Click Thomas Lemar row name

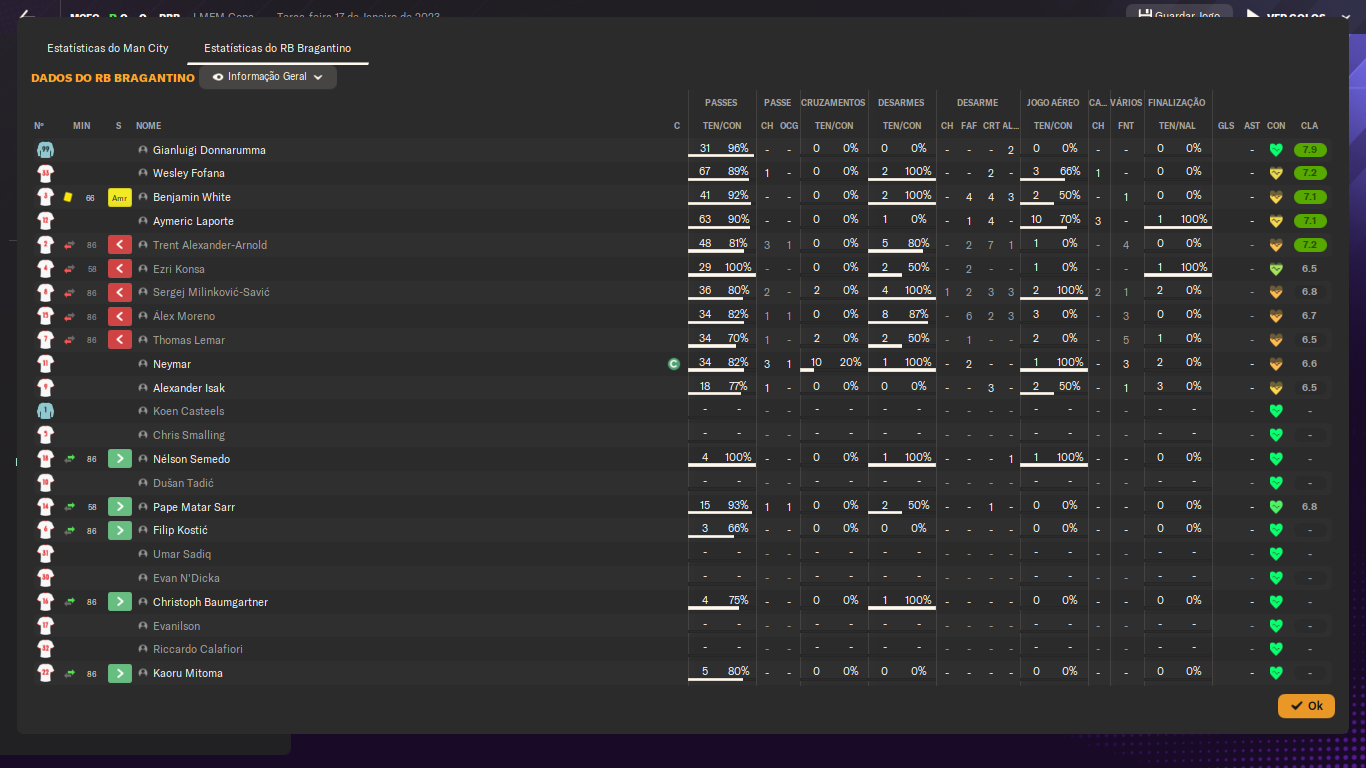[x=189, y=341]
